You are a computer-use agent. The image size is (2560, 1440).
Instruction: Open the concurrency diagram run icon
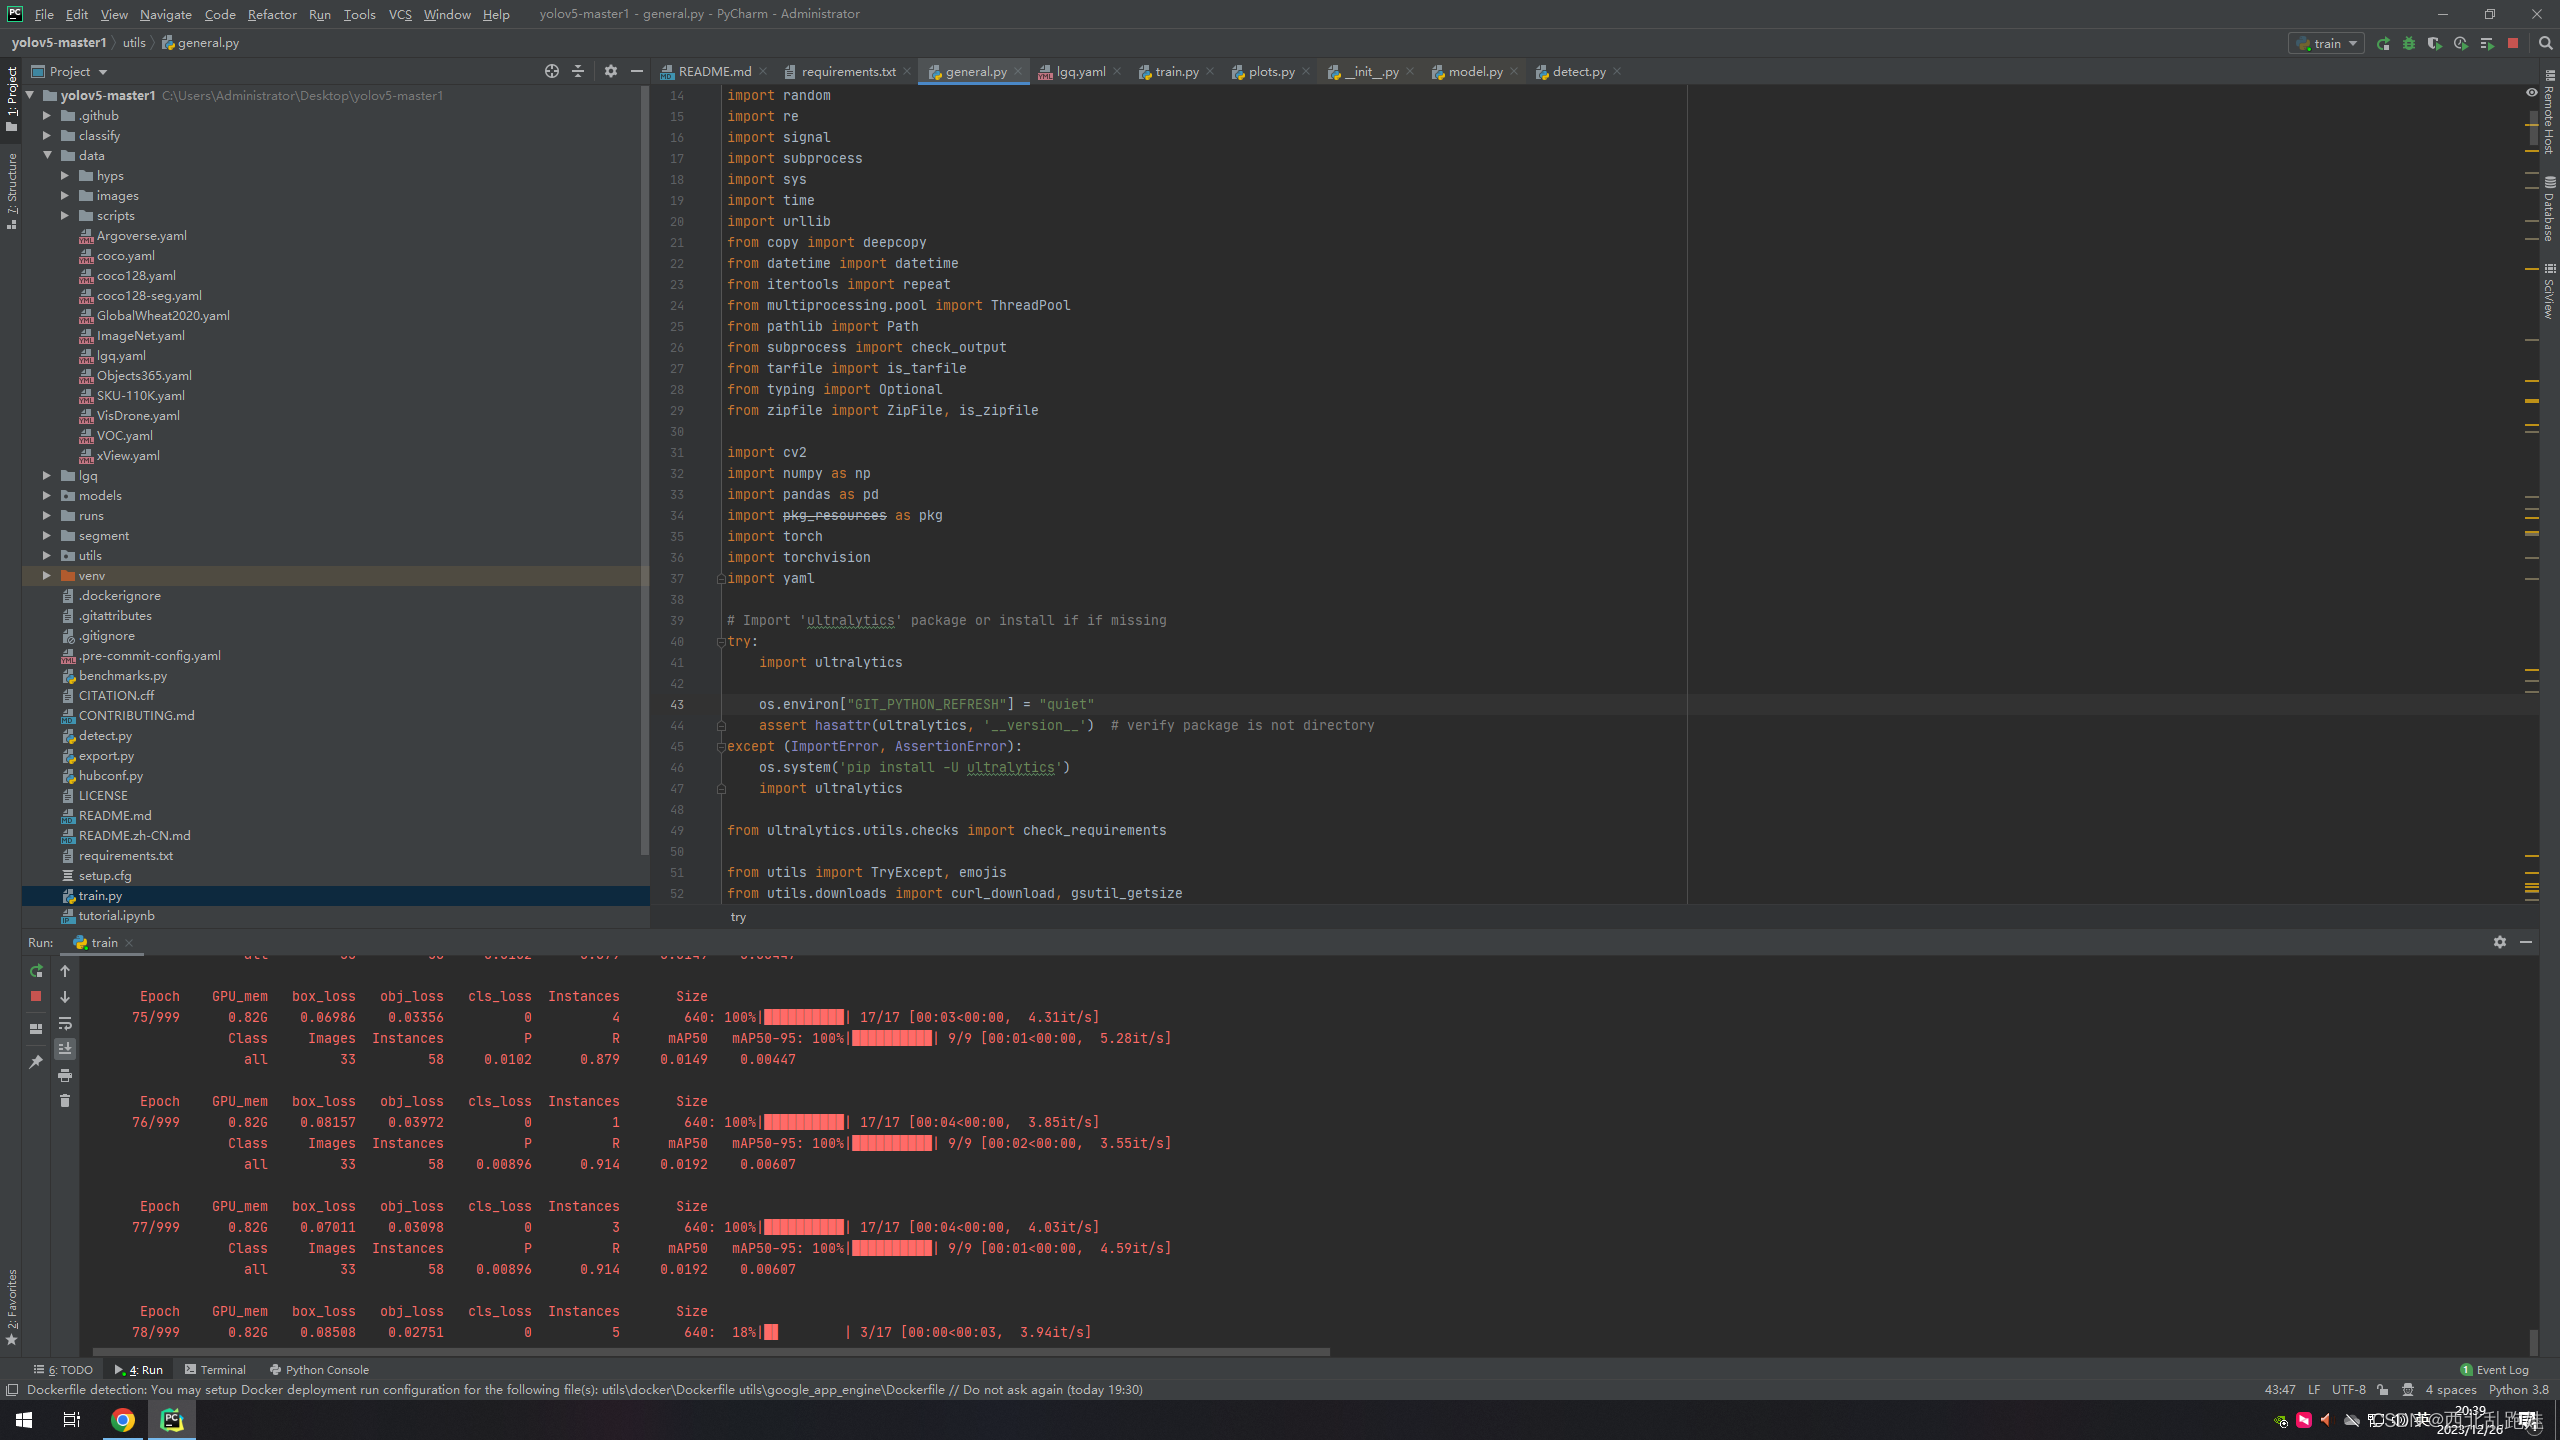tap(2486, 43)
